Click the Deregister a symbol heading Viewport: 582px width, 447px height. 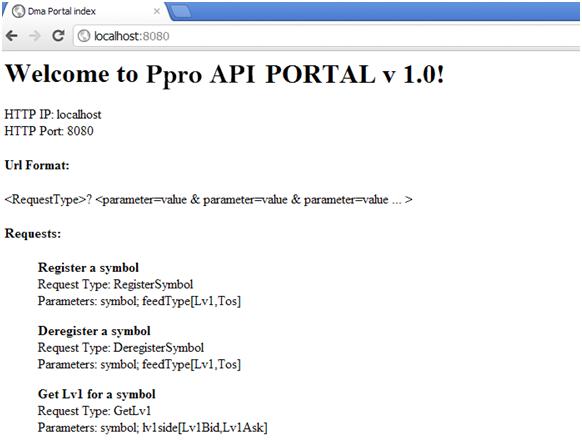point(94,331)
